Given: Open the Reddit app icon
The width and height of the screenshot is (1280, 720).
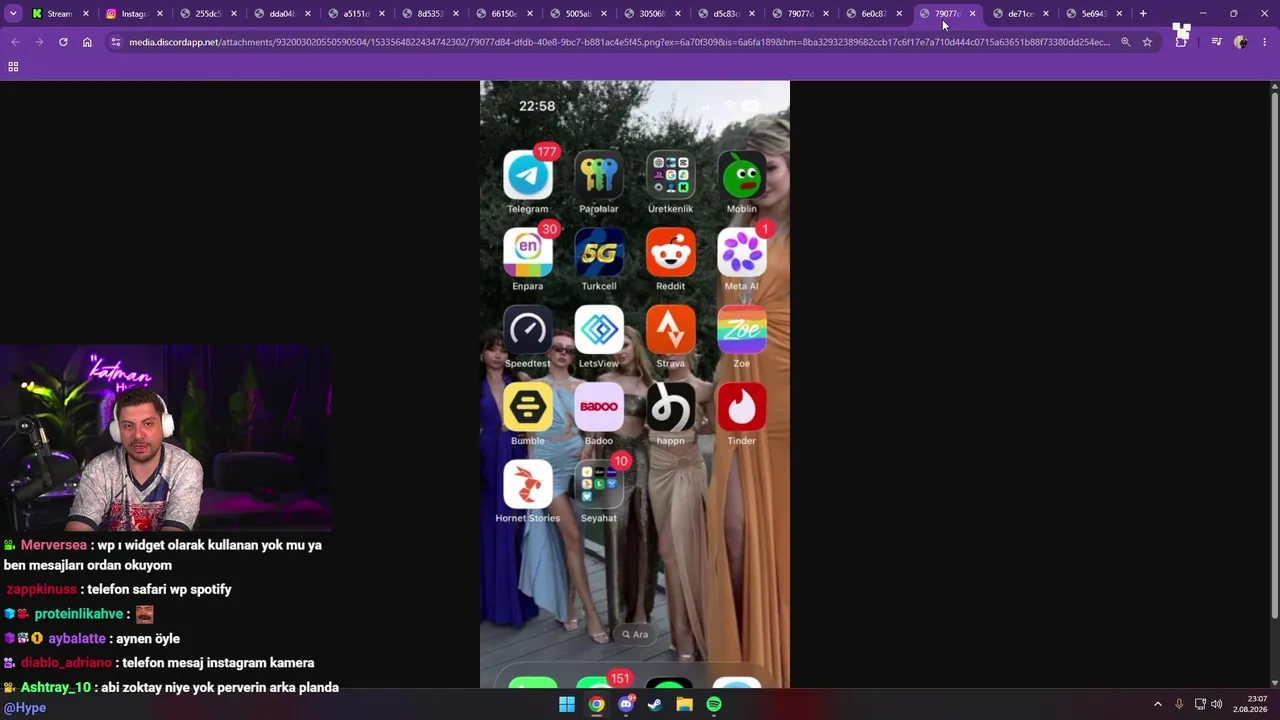Looking at the screenshot, I should [x=670, y=253].
